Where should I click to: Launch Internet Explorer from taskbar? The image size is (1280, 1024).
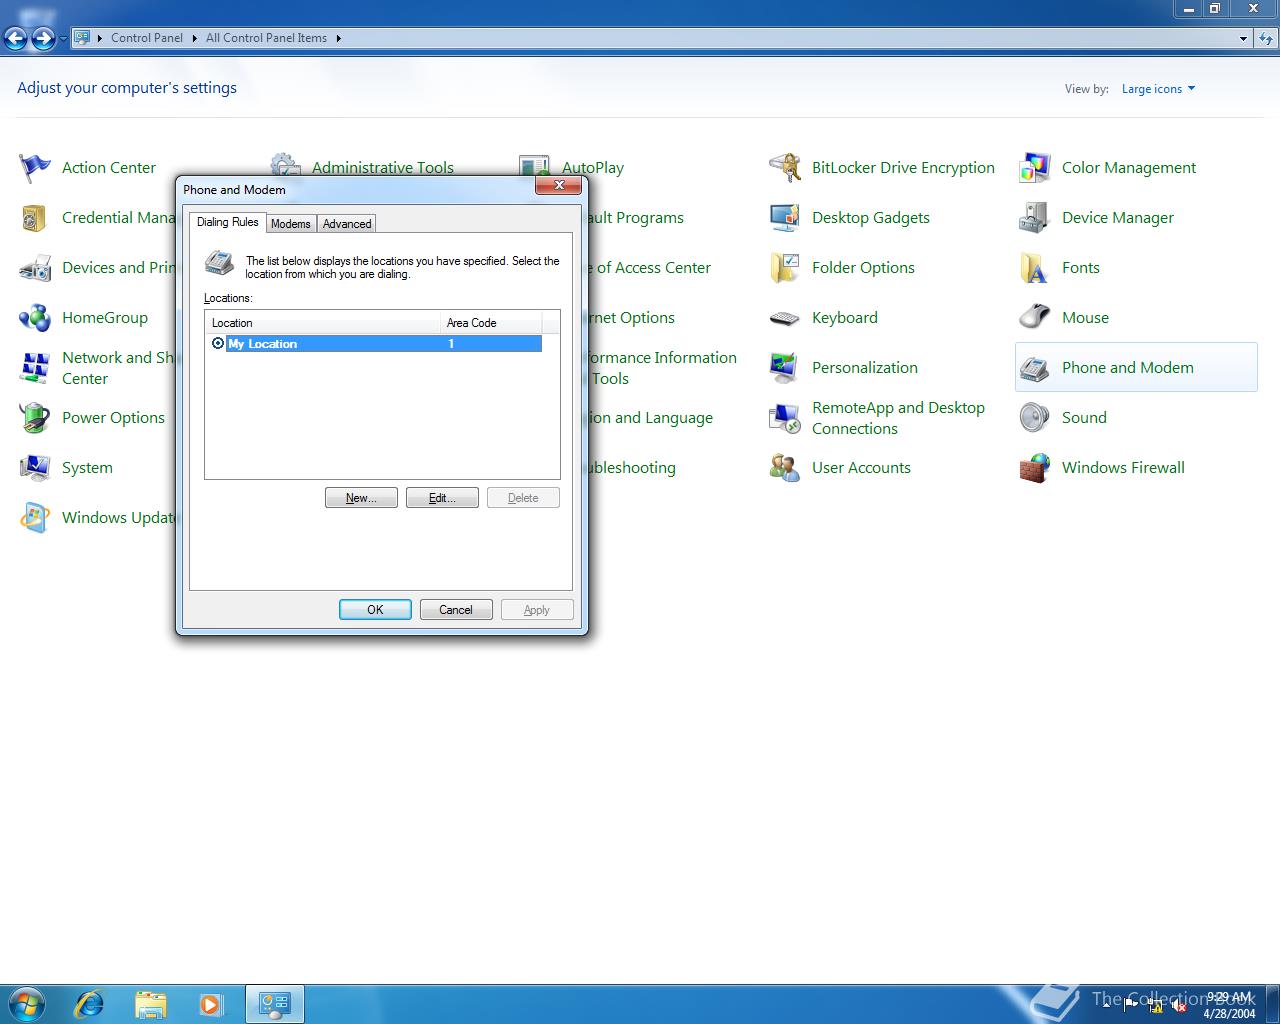click(90, 1004)
